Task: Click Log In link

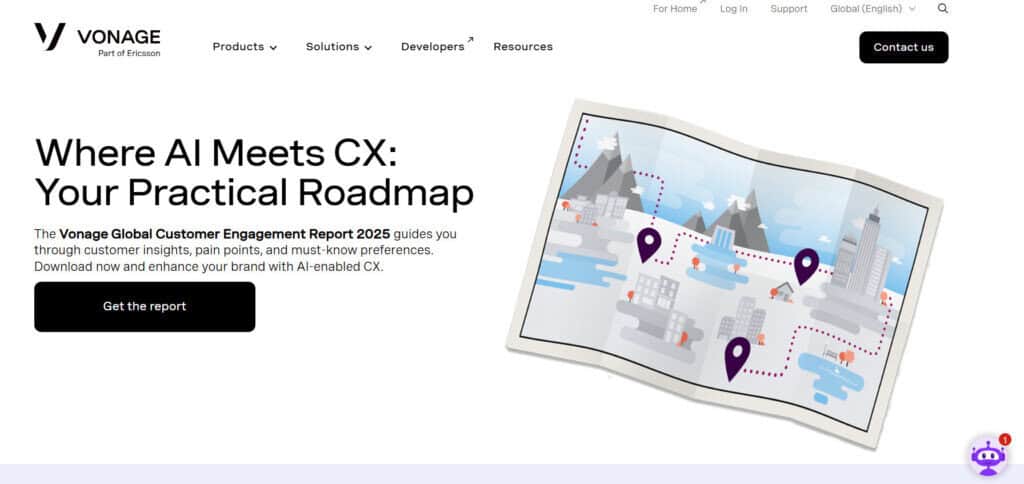Action: pyautogui.click(x=734, y=9)
